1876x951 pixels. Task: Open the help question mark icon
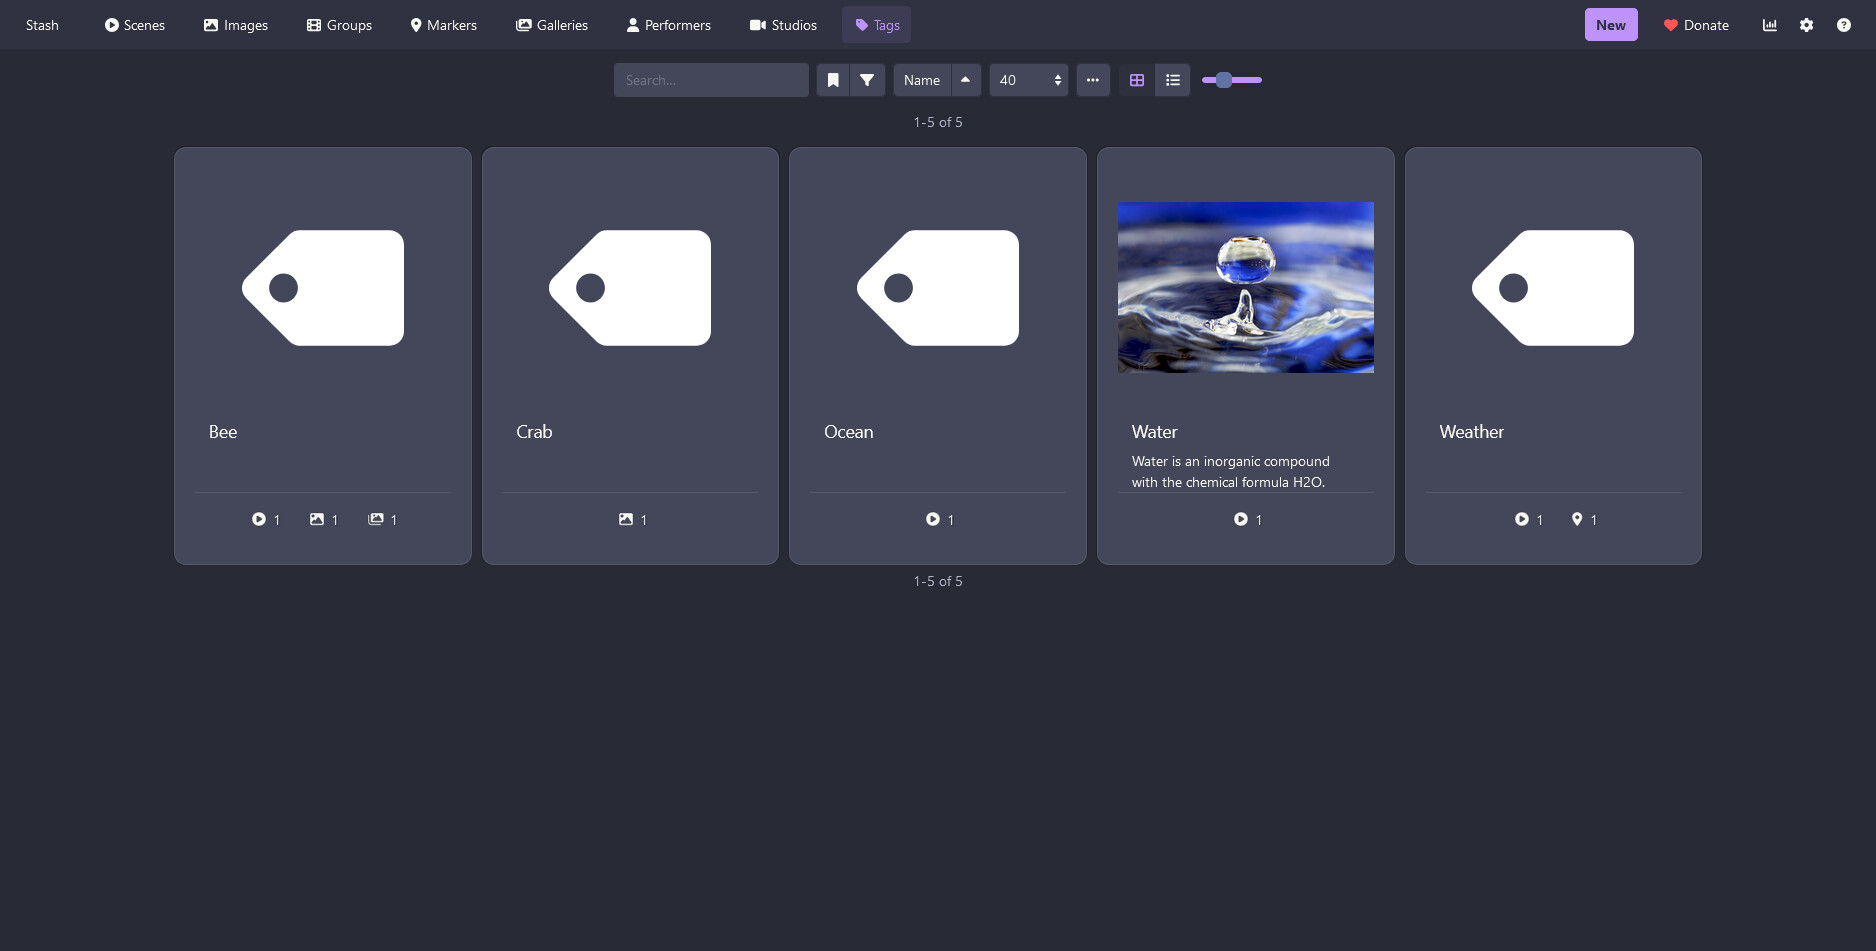coord(1843,25)
